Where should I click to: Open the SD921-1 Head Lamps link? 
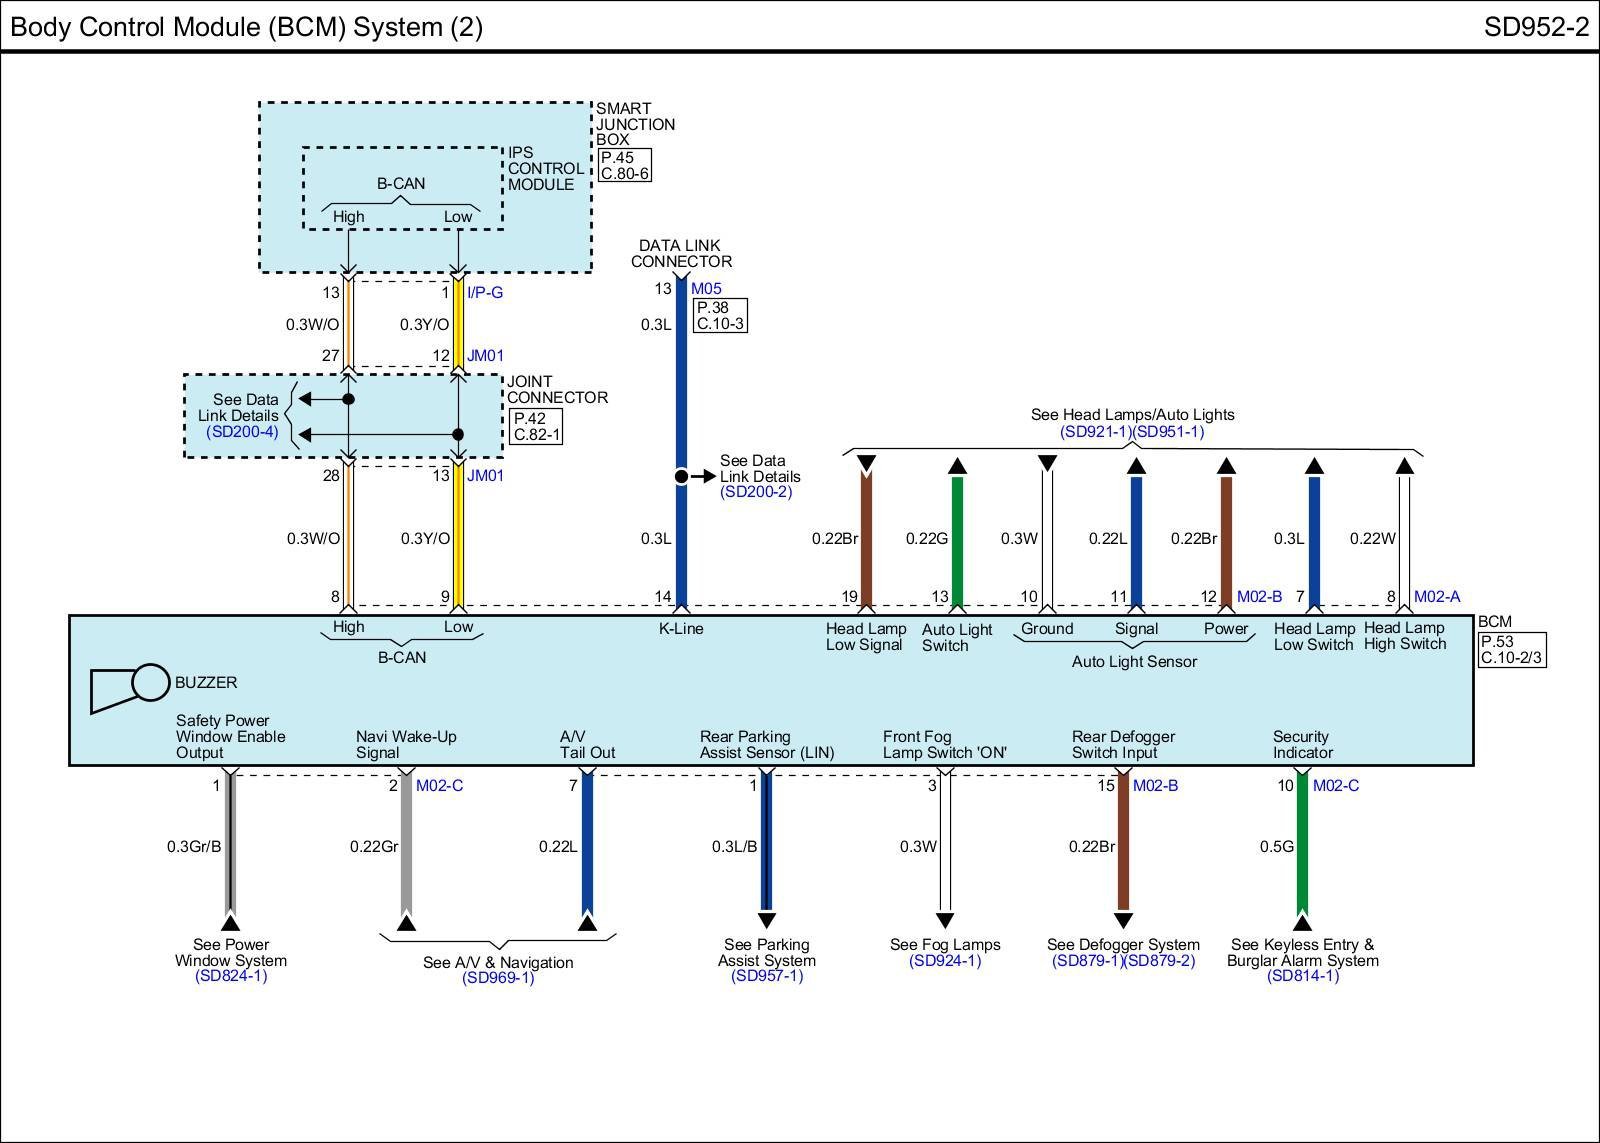(x=1095, y=432)
